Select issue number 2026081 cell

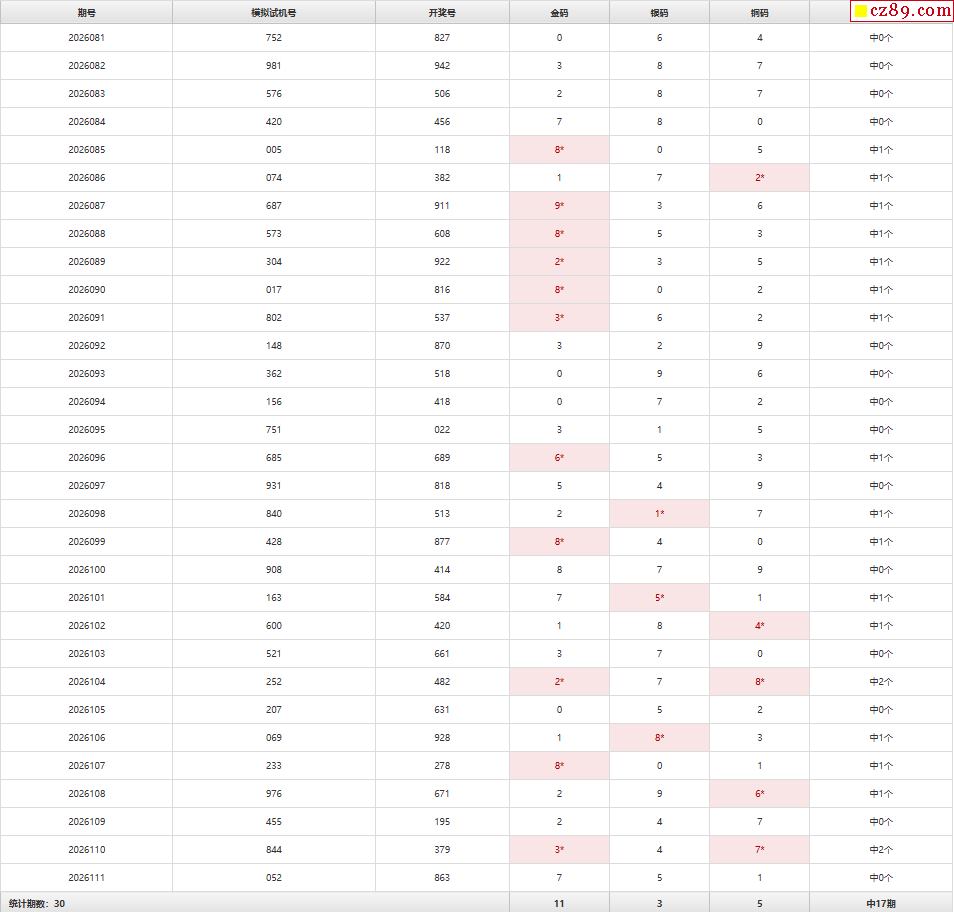click(x=86, y=38)
